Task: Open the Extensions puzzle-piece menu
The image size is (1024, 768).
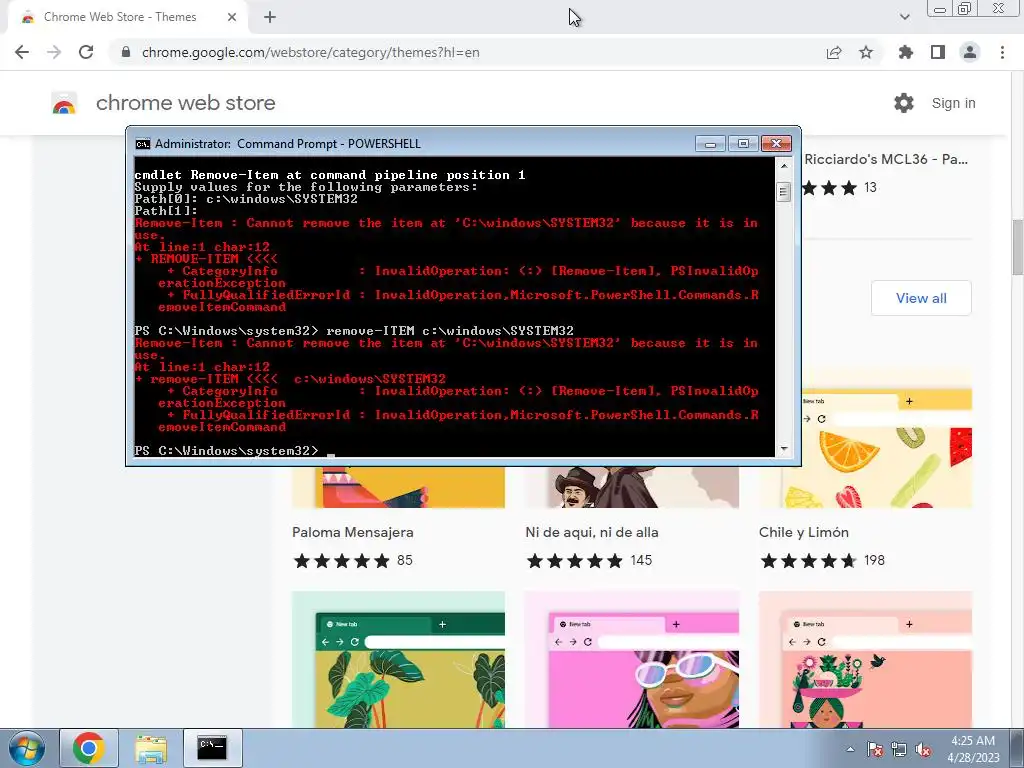Action: (906, 52)
